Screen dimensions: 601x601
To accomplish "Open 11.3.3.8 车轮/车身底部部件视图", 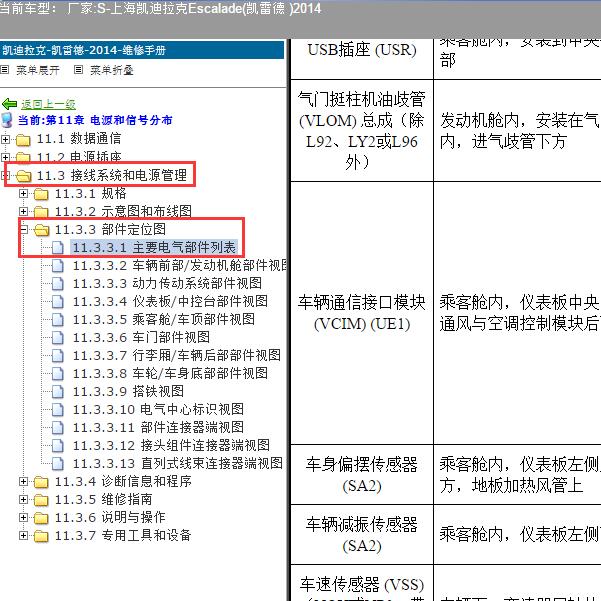I will pyautogui.click(x=170, y=373).
